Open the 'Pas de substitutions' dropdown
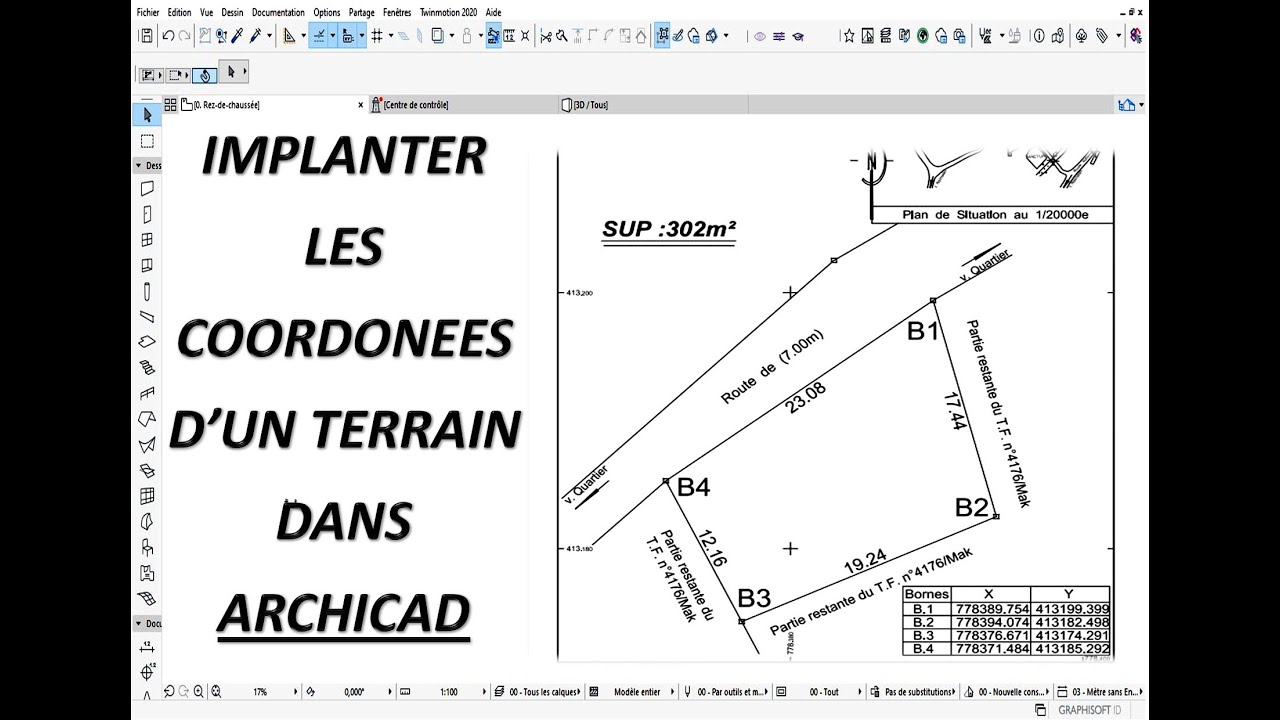The image size is (1280, 720). pos(954,691)
